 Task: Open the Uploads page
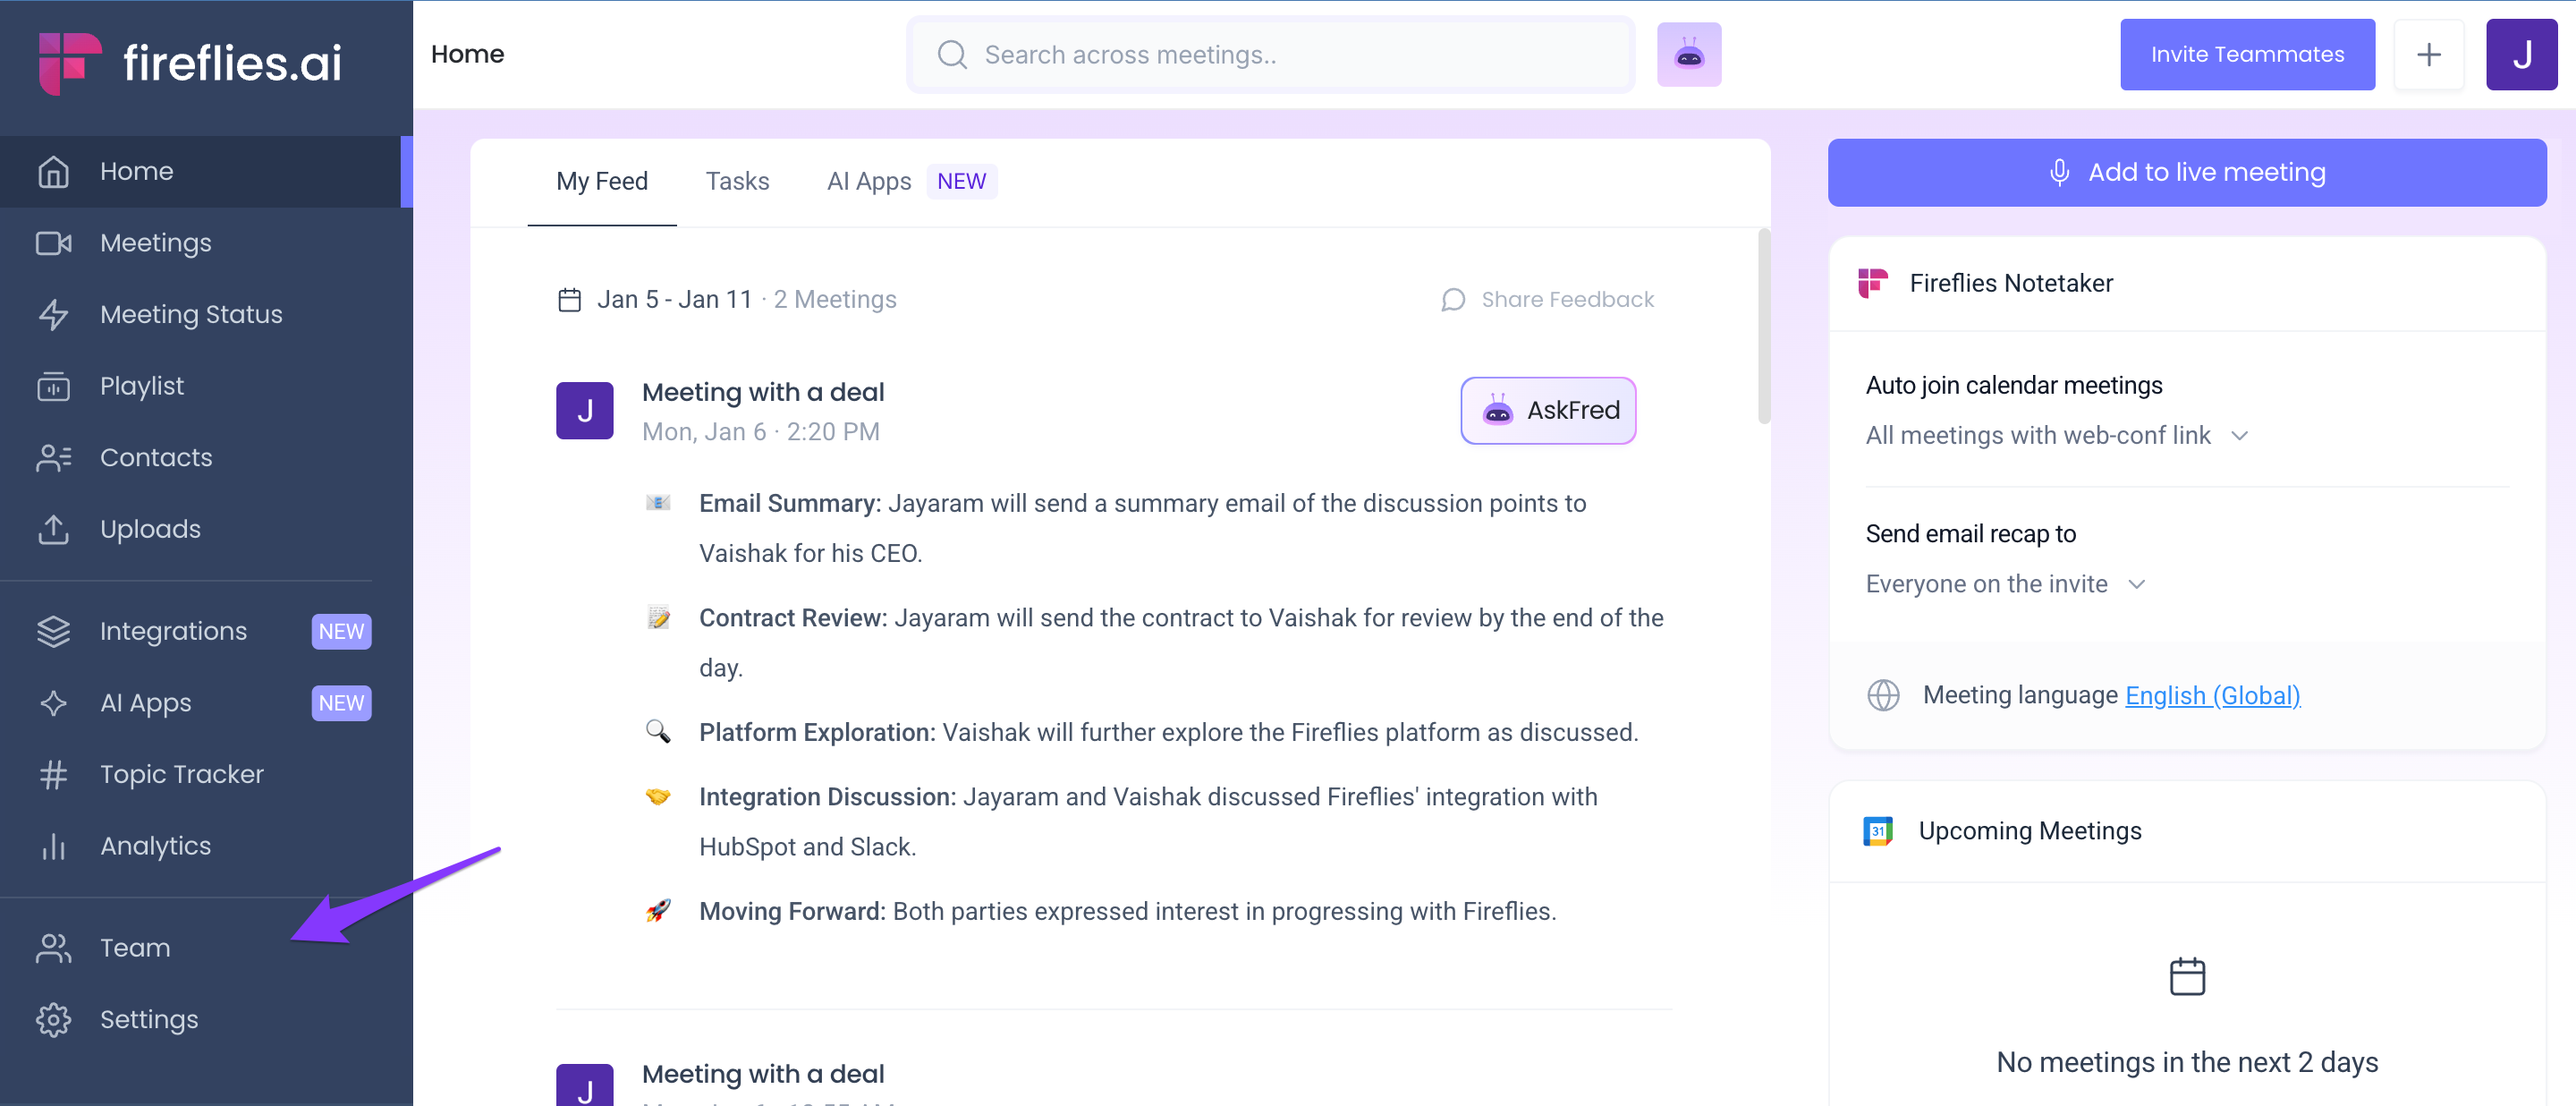click(205, 529)
